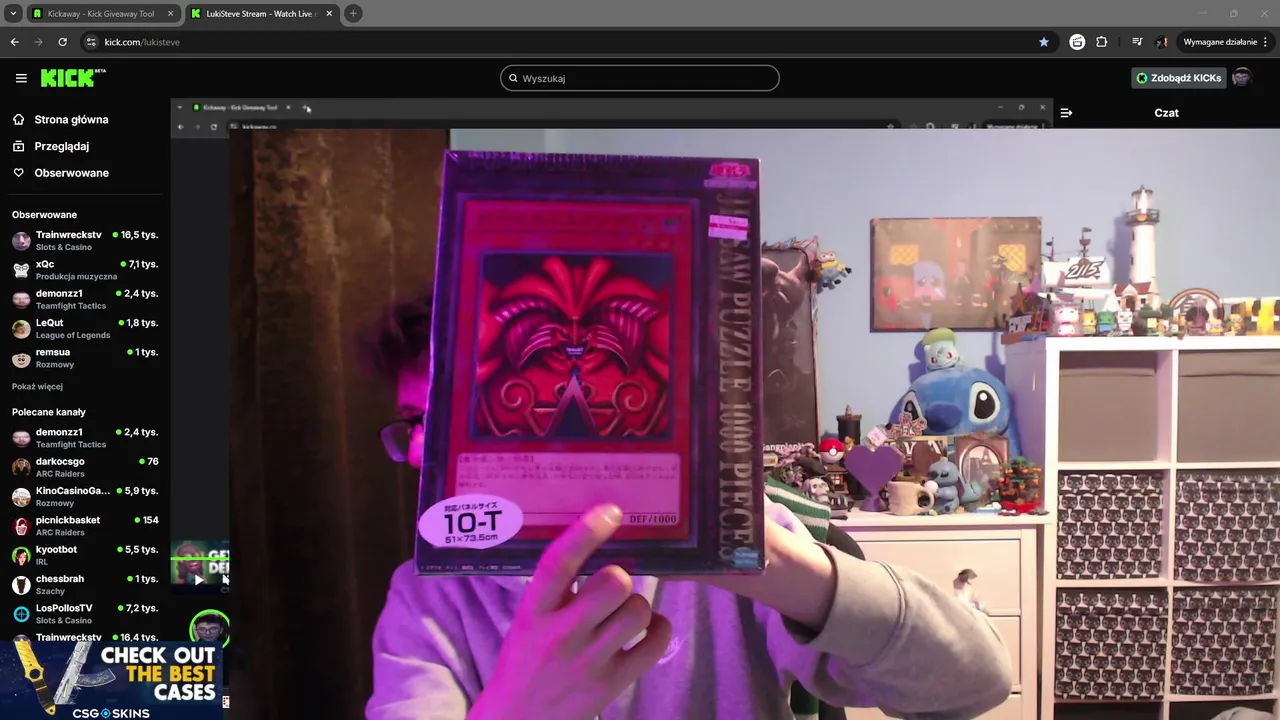Click the Wymagane działanie button
The image size is (1280, 720).
pyautogui.click(x=1226, y=42)
